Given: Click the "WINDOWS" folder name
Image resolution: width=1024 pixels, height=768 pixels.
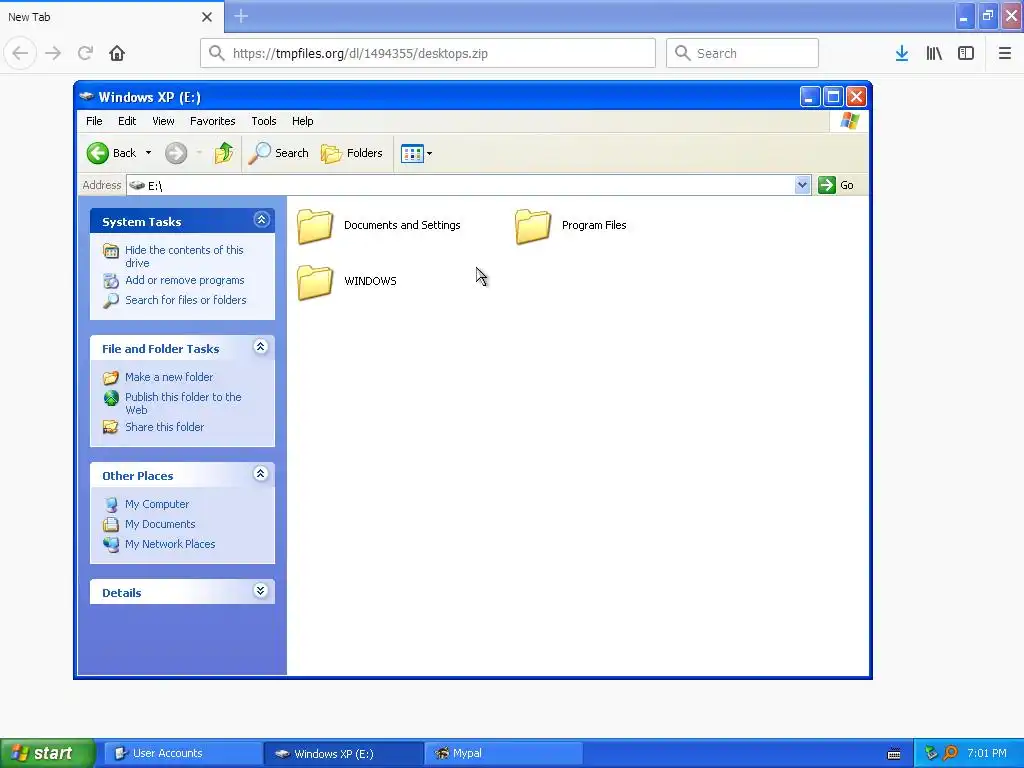Looking at the screenshot, I should click(370, 281).
